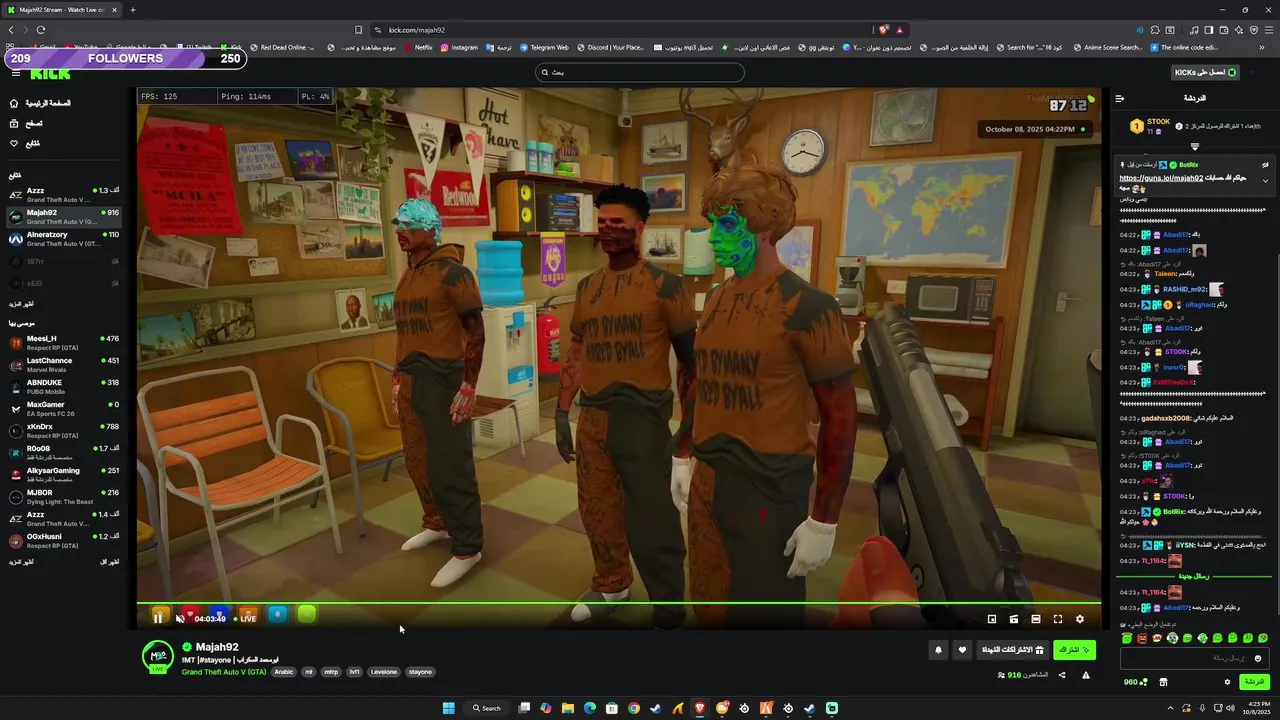Open the channel shop store icon
Image resolution: width=1280 pixels, height=720 pixels.
click(1163, 682)
